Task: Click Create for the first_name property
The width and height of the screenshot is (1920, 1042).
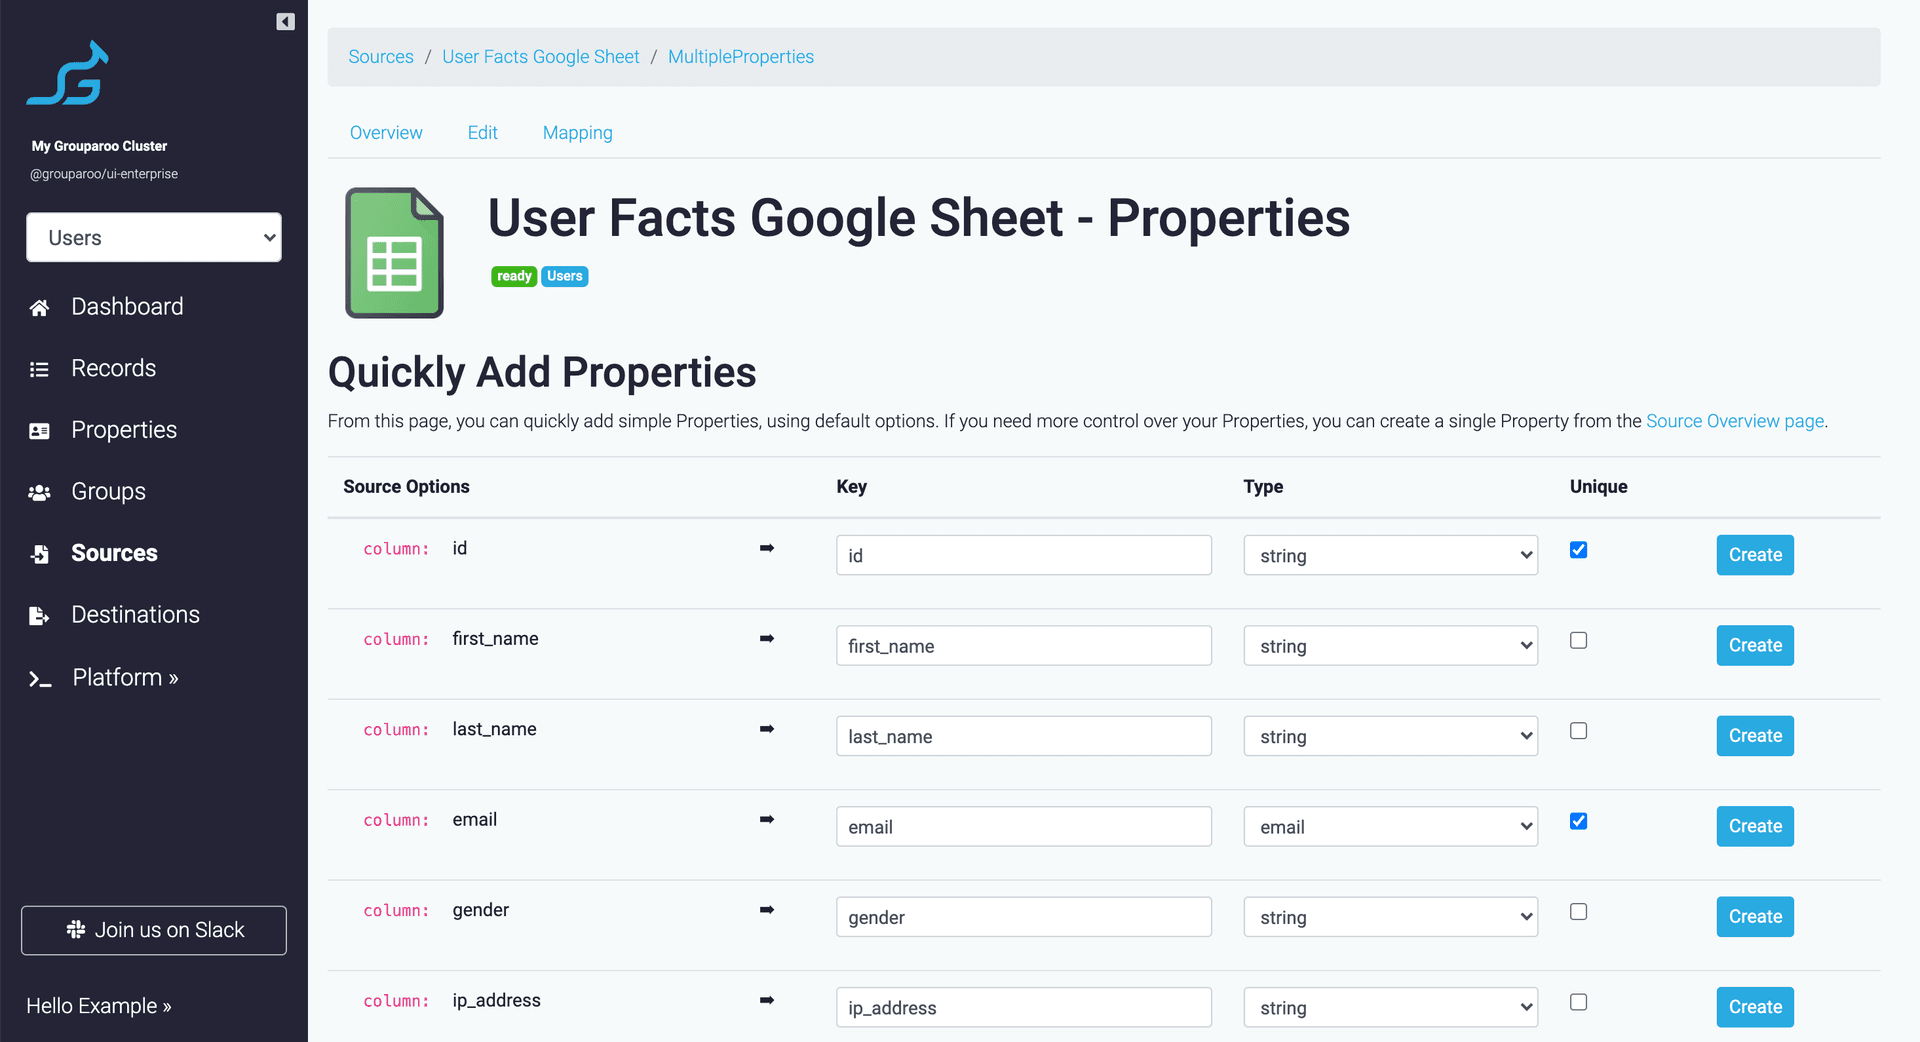Action: (x=1755, y=646)
